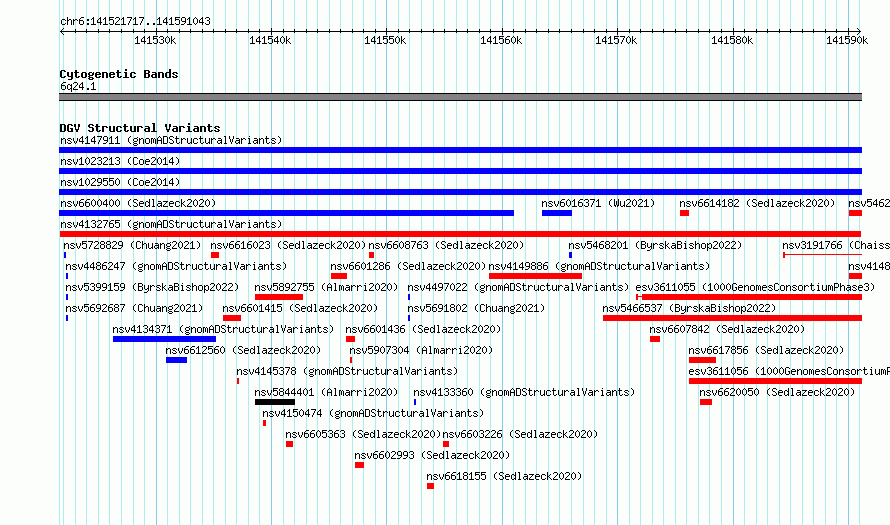The width and height of the screenshot is (890, 525).
Task: Open nsv5399159 (ByrskaBishop2022) label
Action: click(152, 287)
